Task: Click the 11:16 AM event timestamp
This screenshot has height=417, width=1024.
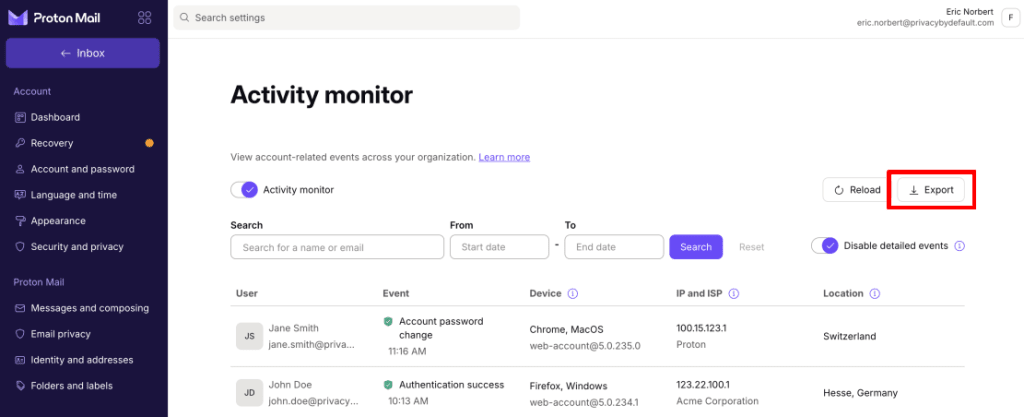Action: pyautogui.click(x=407, y=351)
